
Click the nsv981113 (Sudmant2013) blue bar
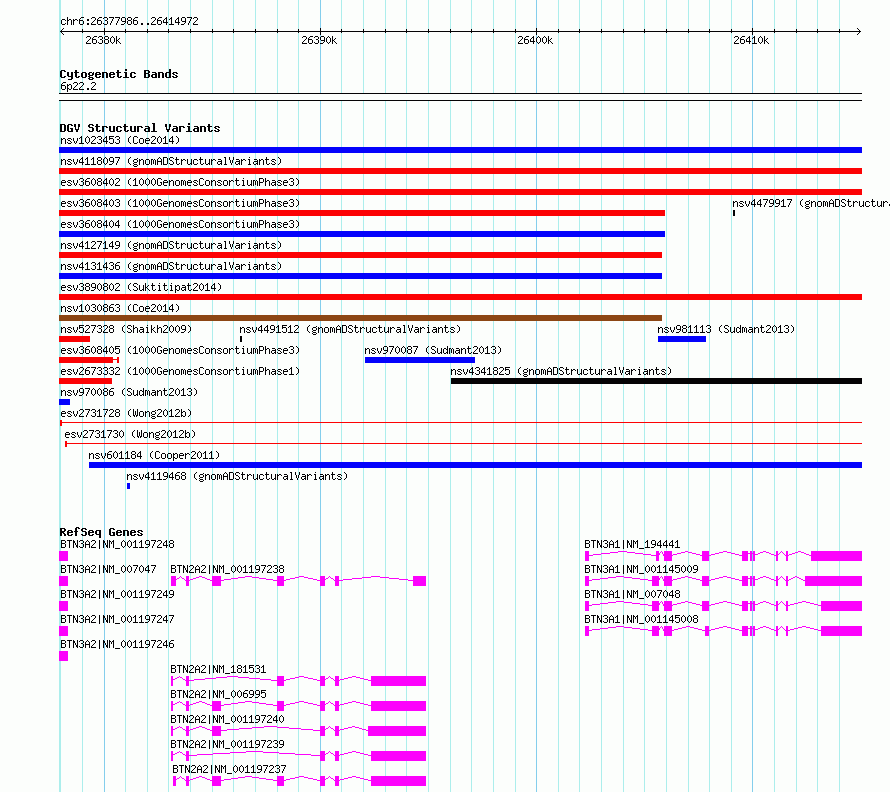tap(682, 339)
